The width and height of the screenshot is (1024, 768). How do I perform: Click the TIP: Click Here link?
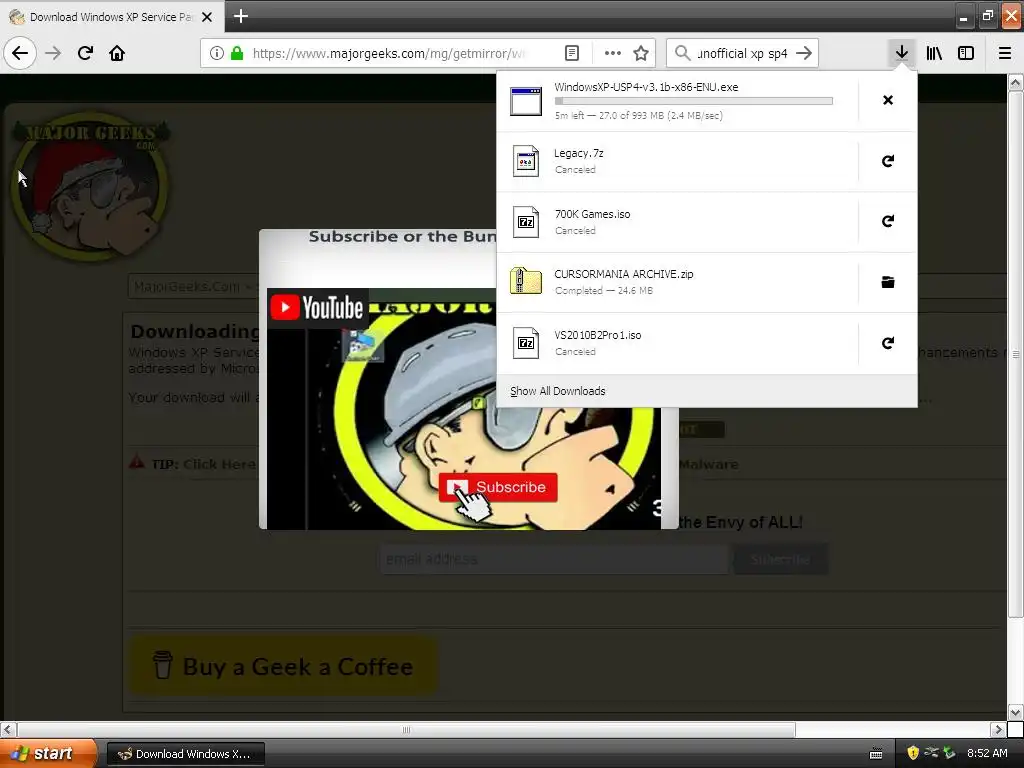pos(204,464)
